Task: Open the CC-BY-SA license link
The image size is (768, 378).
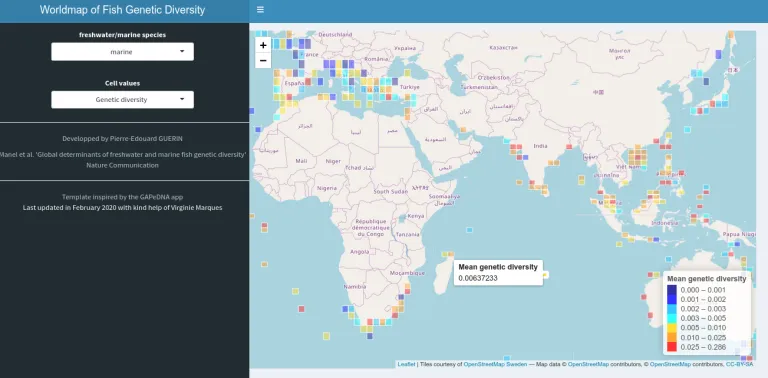Action: tap(739, 364)
